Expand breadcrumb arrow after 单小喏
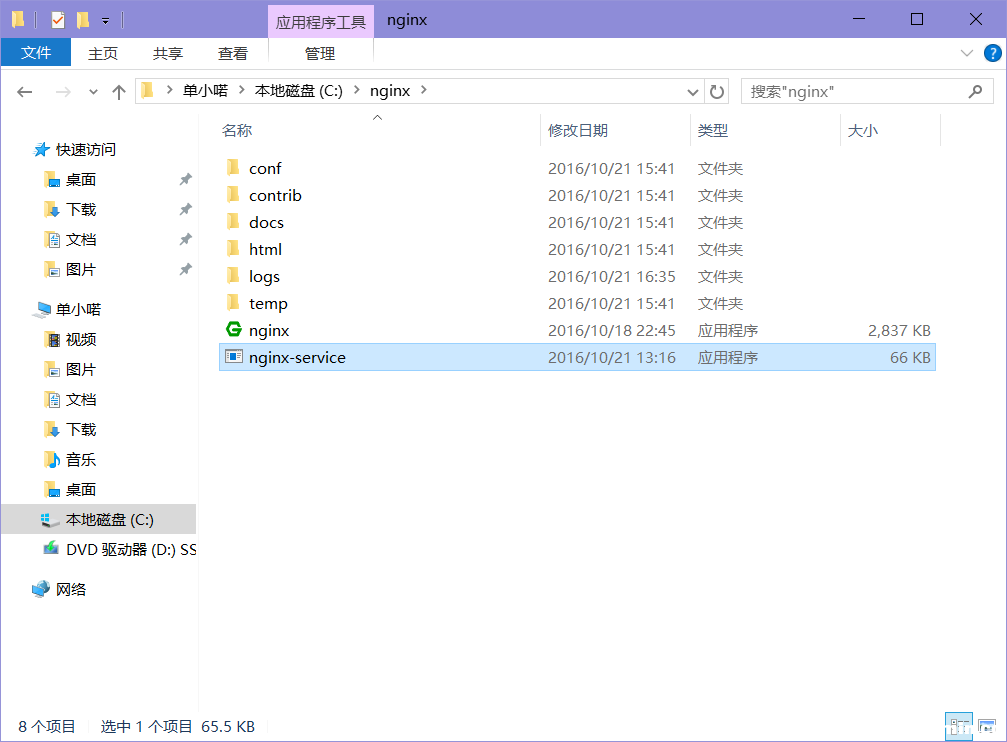This screenshot has height=742, width=1007. [x=242, y=90]
